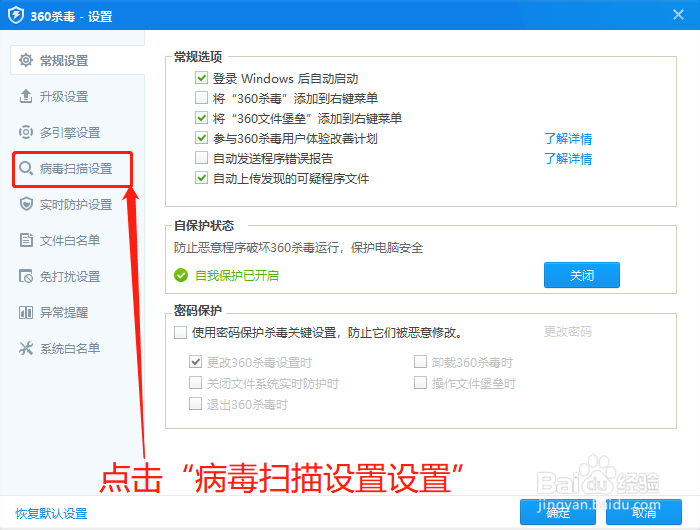Enable password protection for key settings checkbox
Screen dimensions: 700x530
click(x=180, y=332)
